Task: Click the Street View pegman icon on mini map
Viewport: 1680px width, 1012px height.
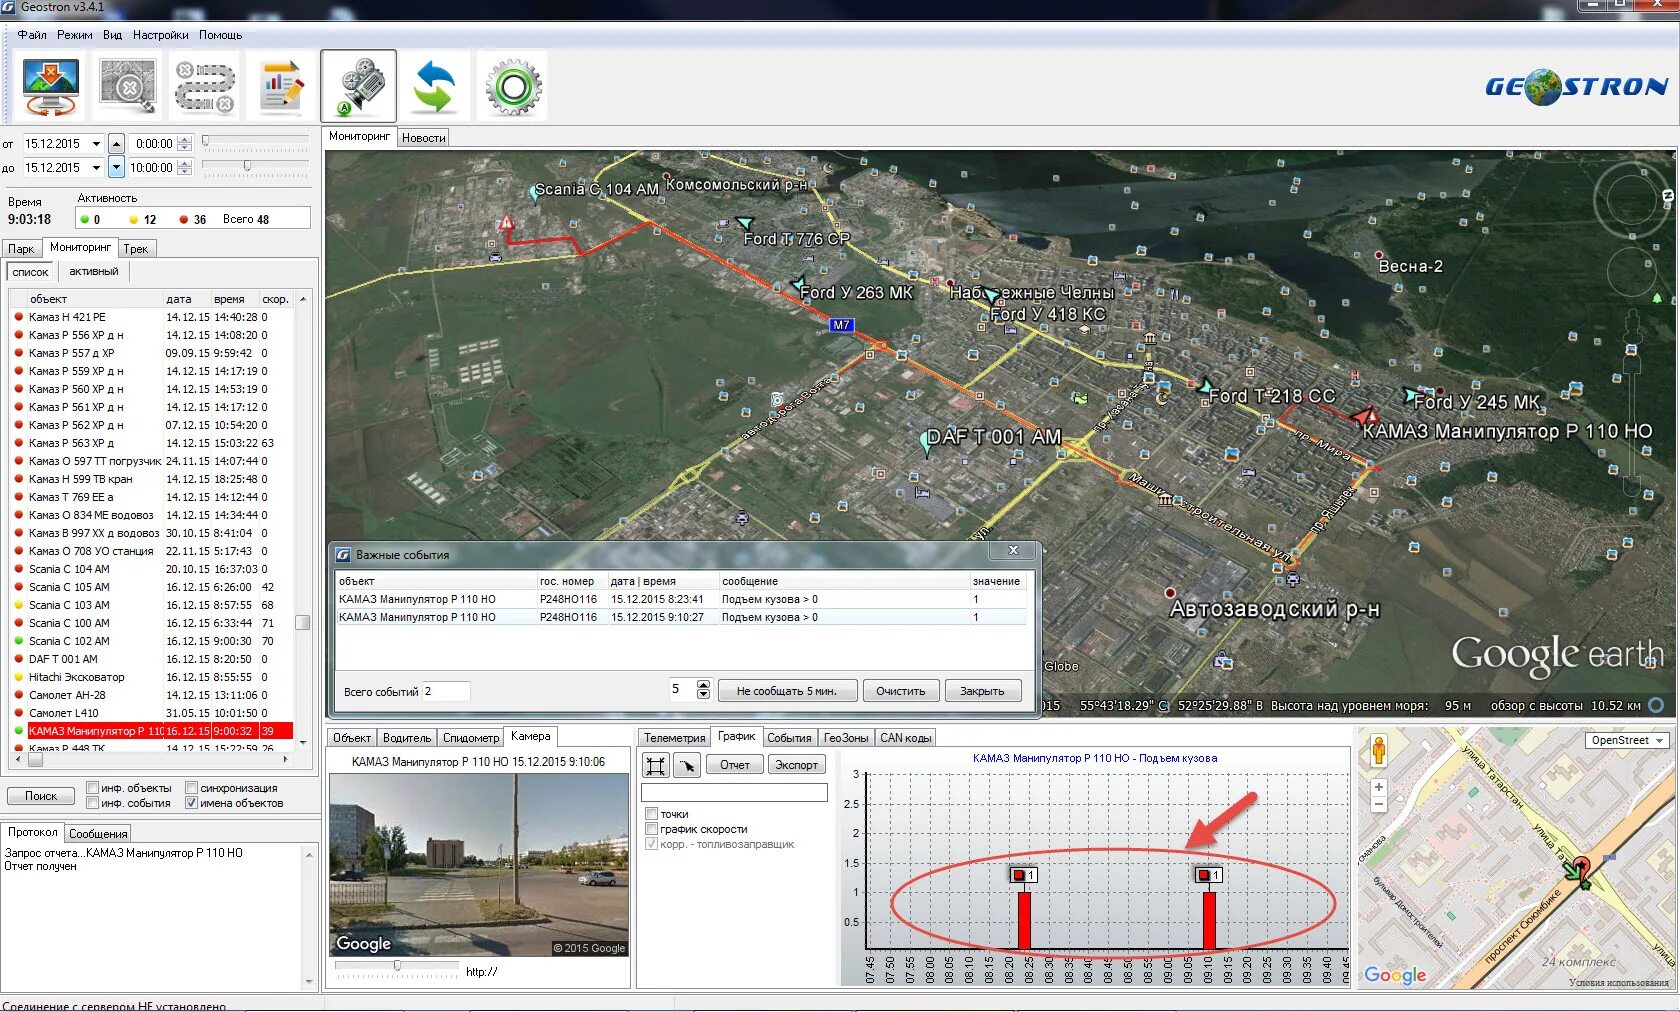Action: (x=1379, y=750)
